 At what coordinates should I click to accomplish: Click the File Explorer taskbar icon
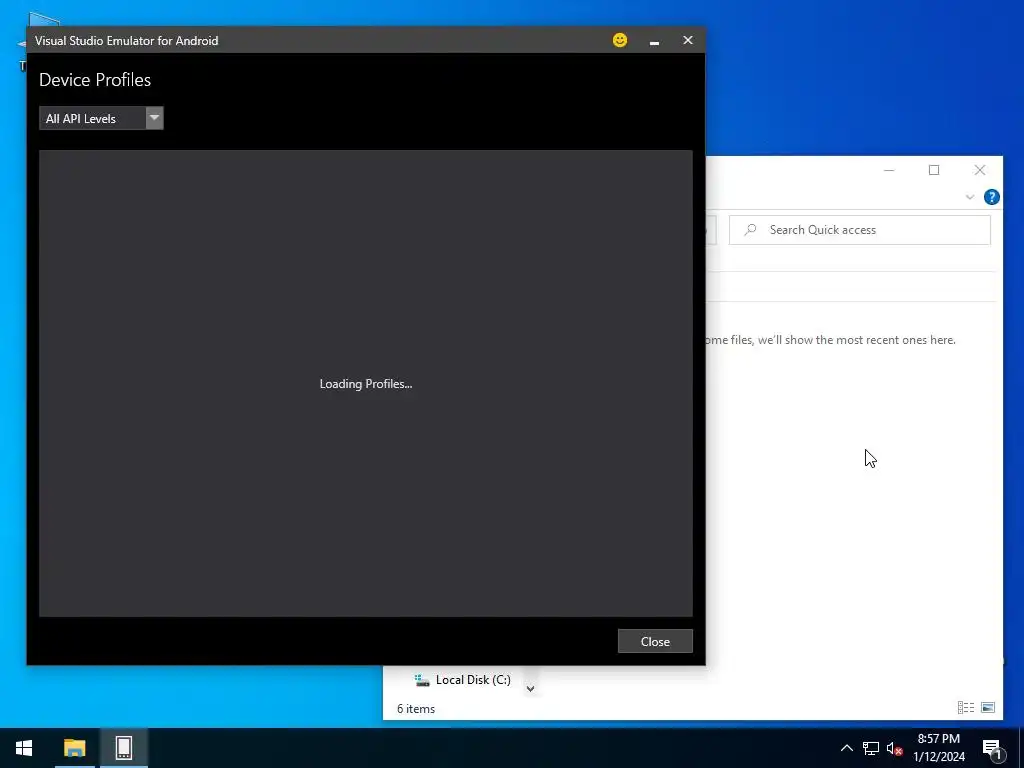pos(74,748)
